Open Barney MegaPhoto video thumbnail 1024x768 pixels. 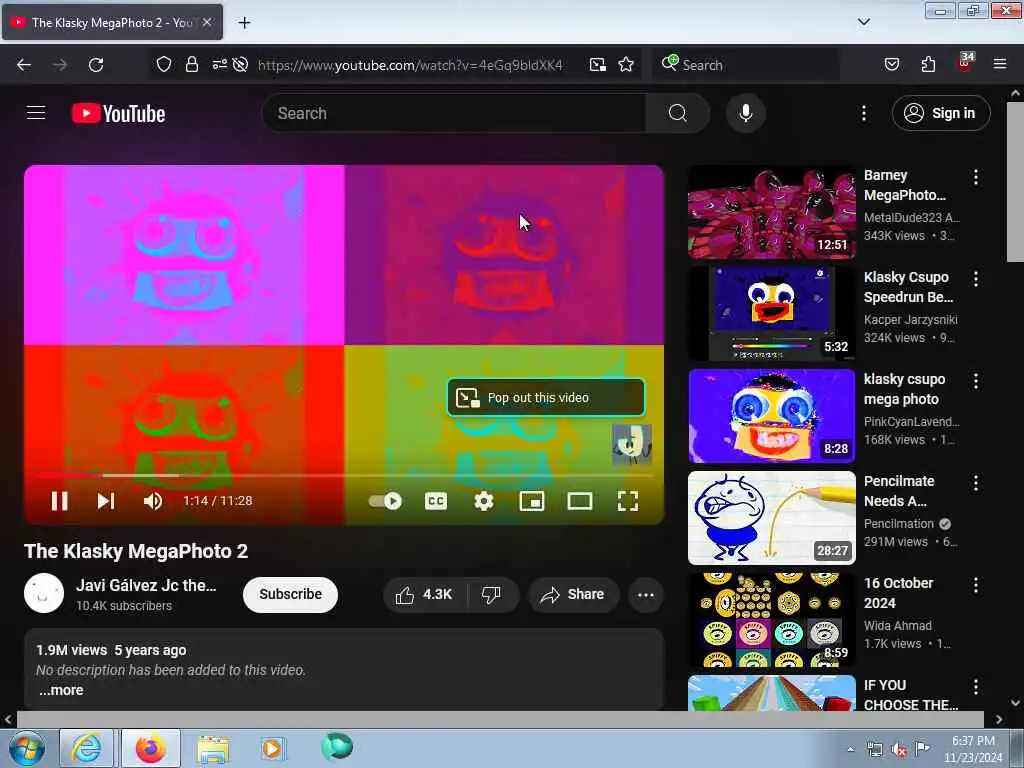(772, 212)
